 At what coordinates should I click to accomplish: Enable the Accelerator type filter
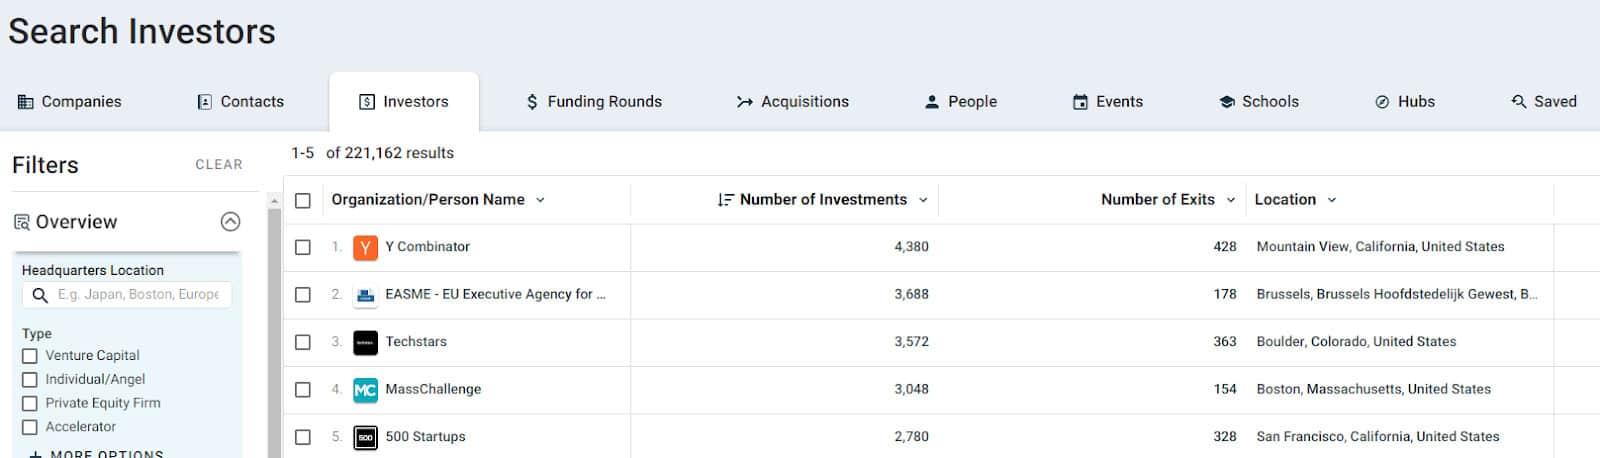(30, 427)
